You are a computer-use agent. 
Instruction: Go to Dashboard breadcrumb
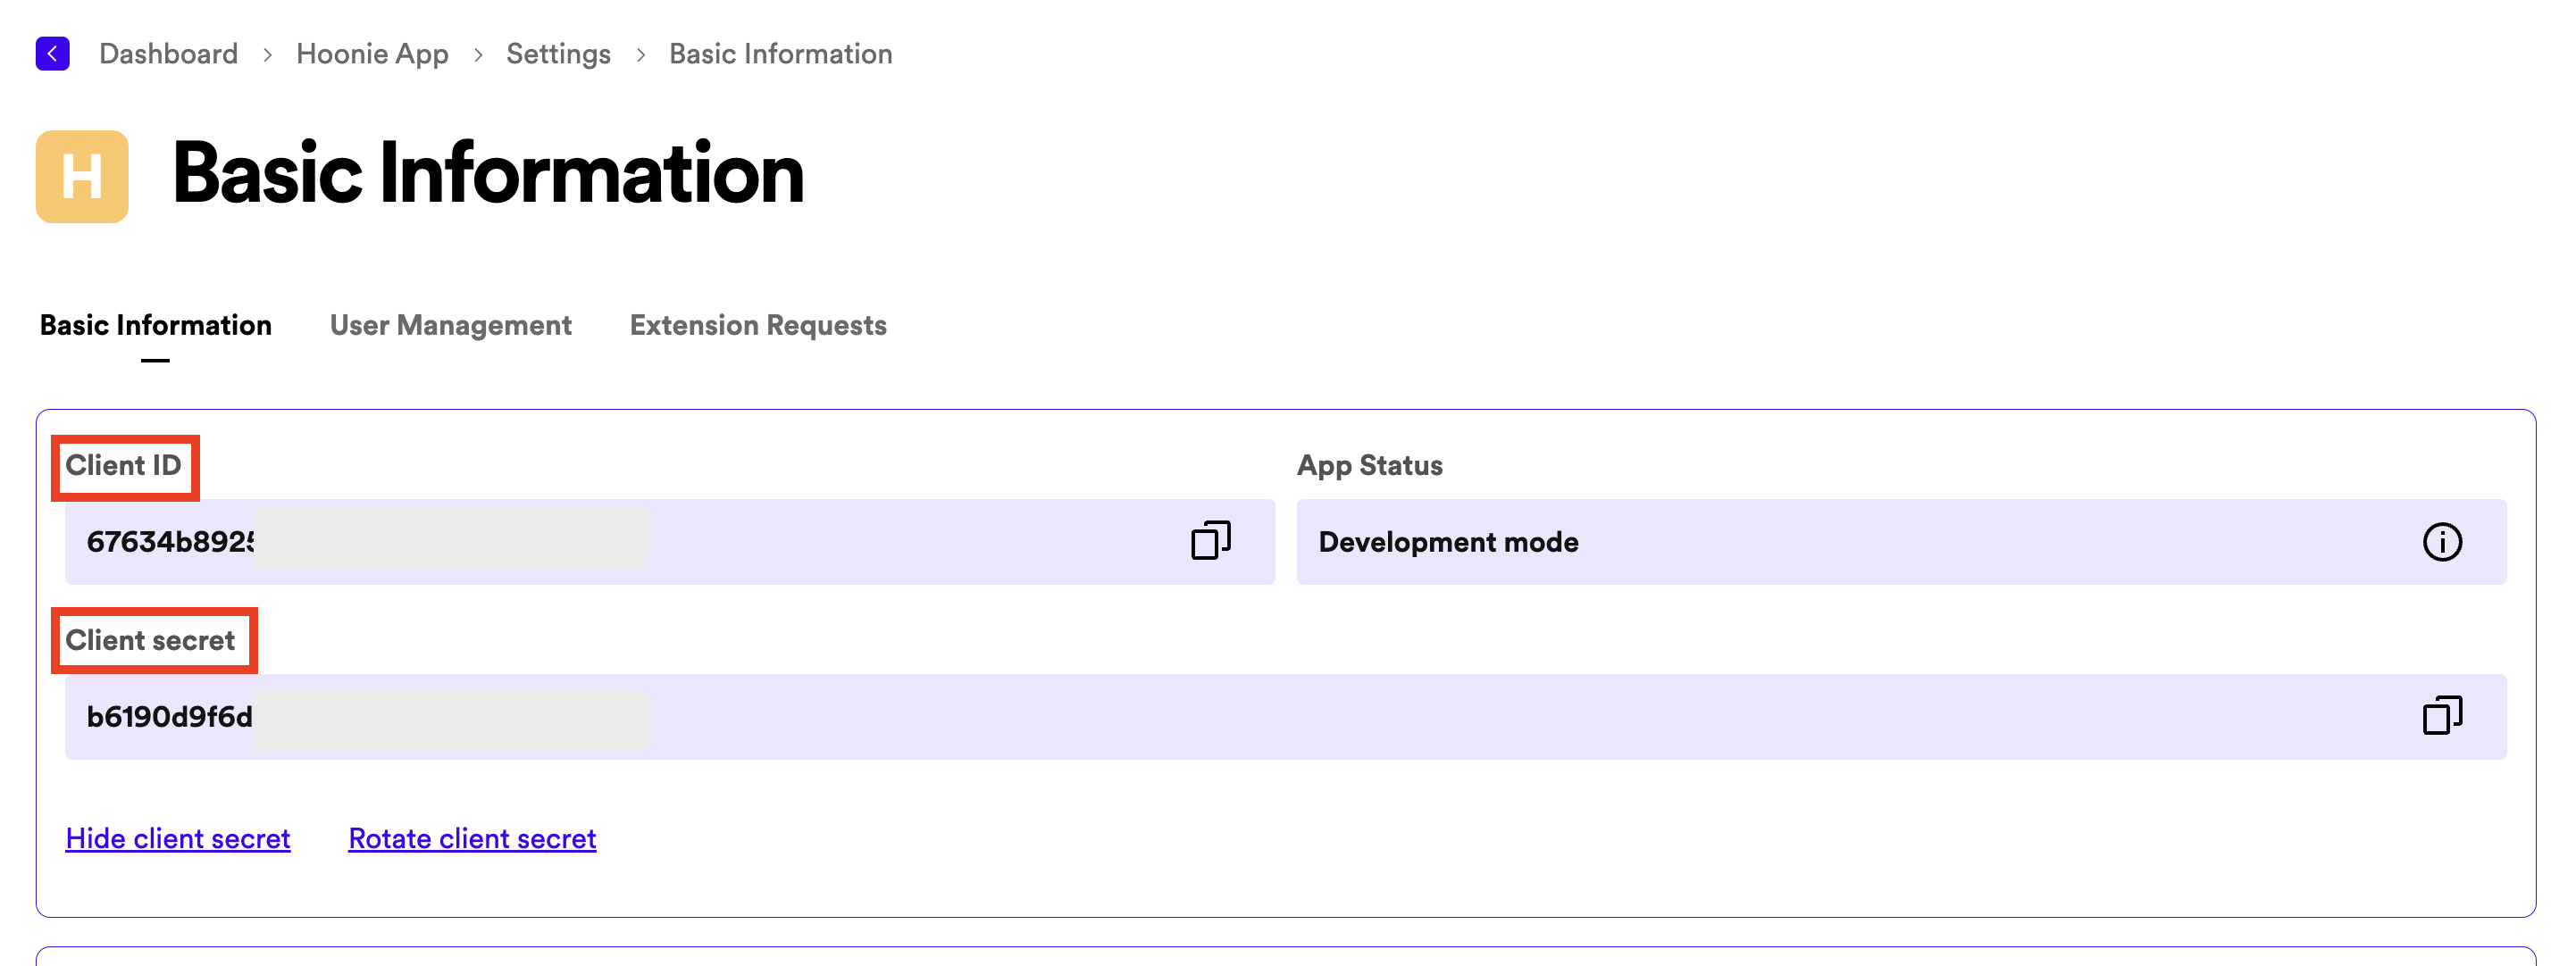168,54
